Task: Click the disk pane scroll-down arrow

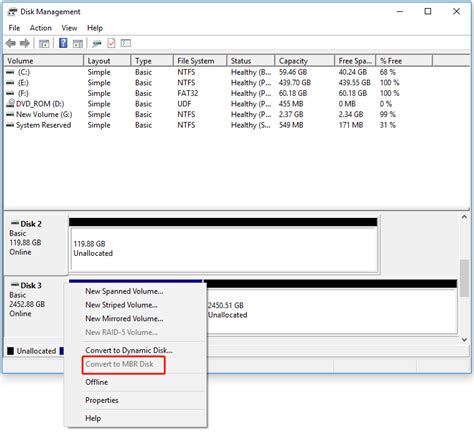Action: tap(464, 340)
